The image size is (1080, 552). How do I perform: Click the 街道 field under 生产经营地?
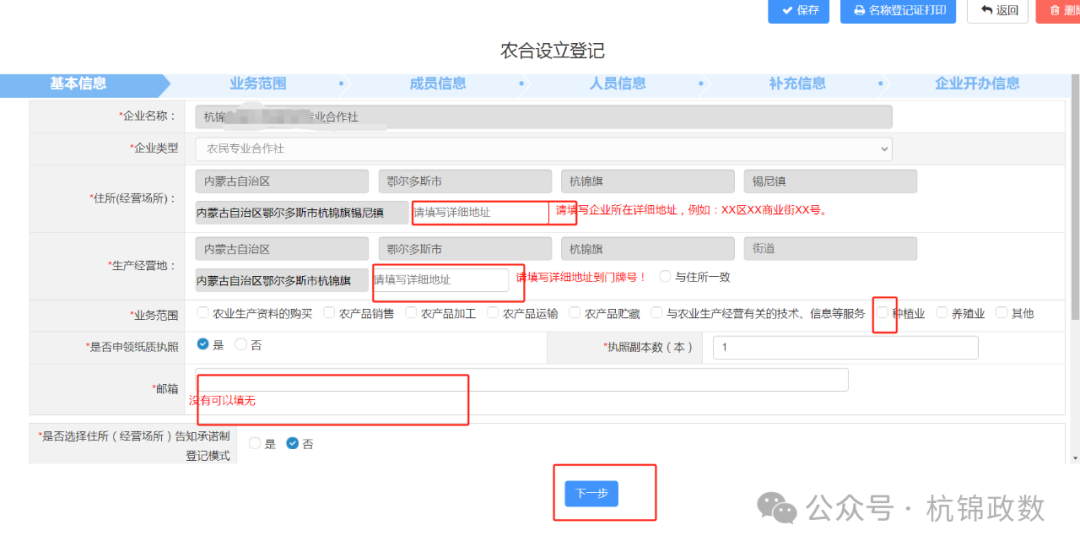[x=830, y=249]
